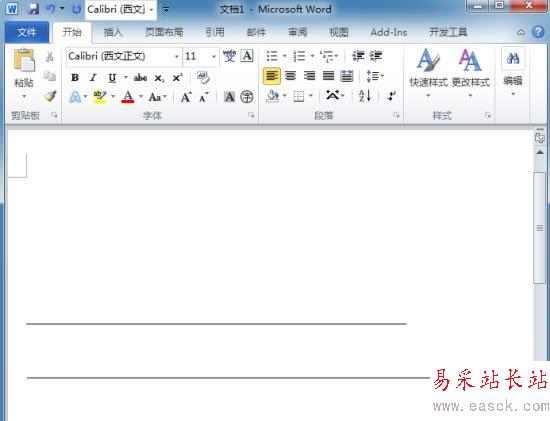The height and width of the screenshot is (421, 550).
Task: Click the Shading paint bucket icon
Action: (273, 95)
